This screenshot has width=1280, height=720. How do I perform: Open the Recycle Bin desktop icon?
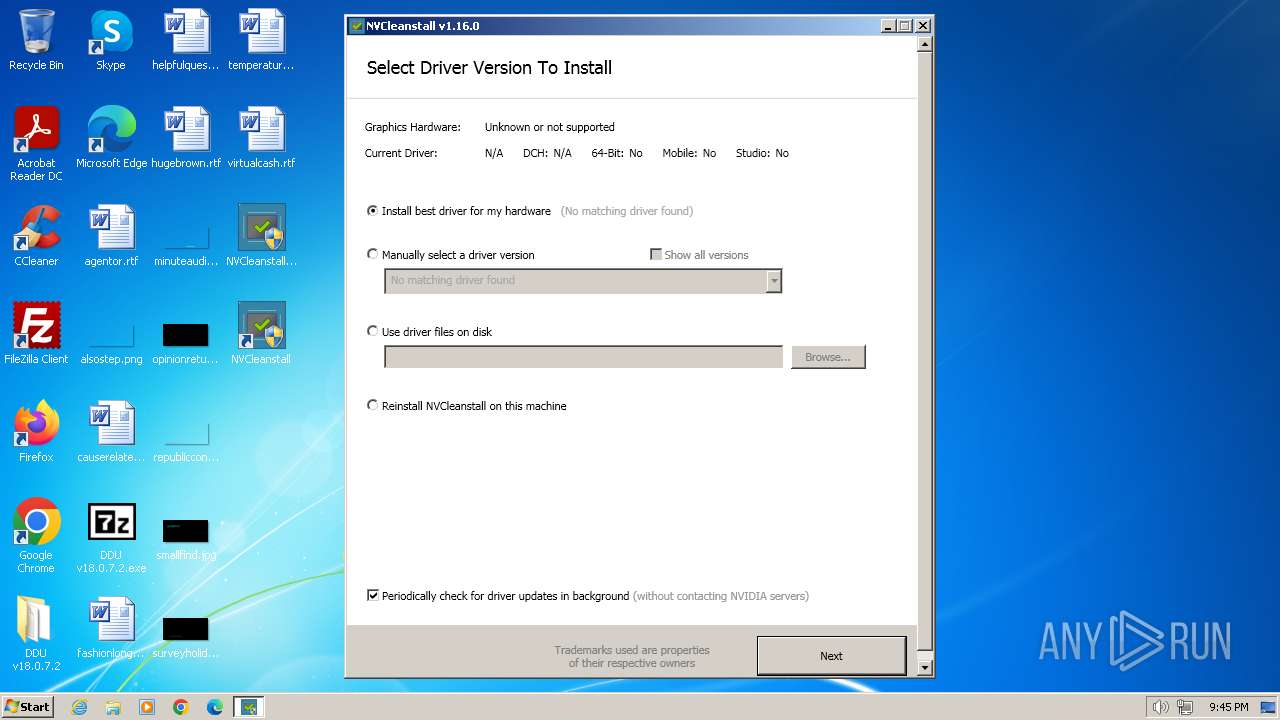coord(36,40)
